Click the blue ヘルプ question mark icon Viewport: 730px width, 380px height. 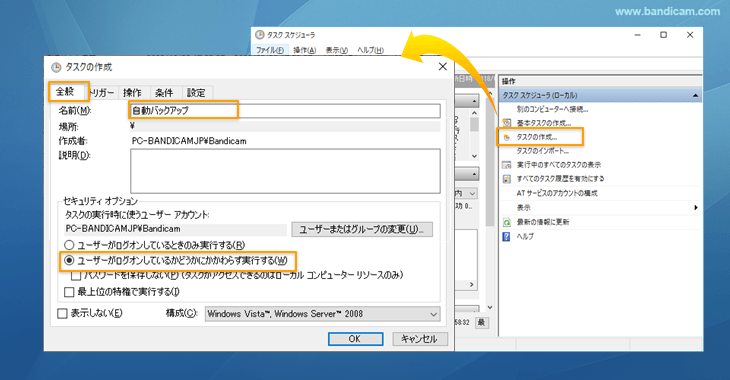(507, 237)
